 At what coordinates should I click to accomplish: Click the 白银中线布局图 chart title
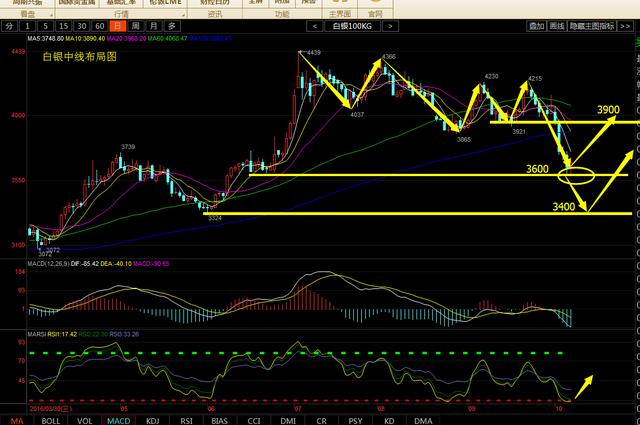tap(80, 57)
